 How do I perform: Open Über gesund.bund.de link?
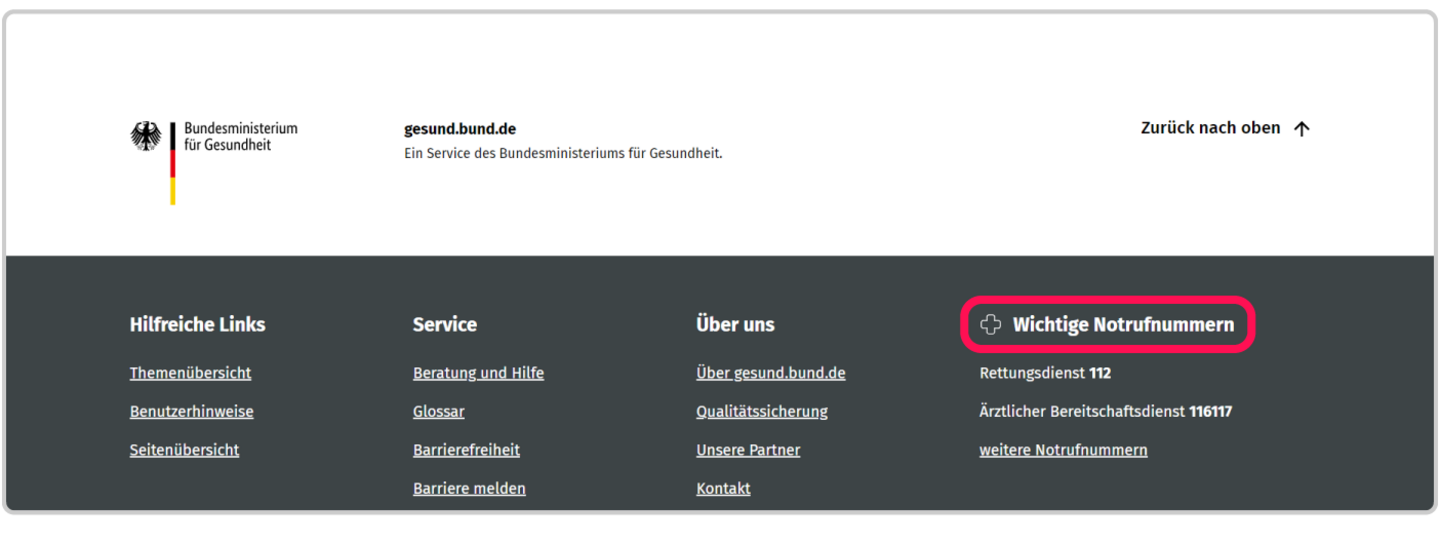770,373
